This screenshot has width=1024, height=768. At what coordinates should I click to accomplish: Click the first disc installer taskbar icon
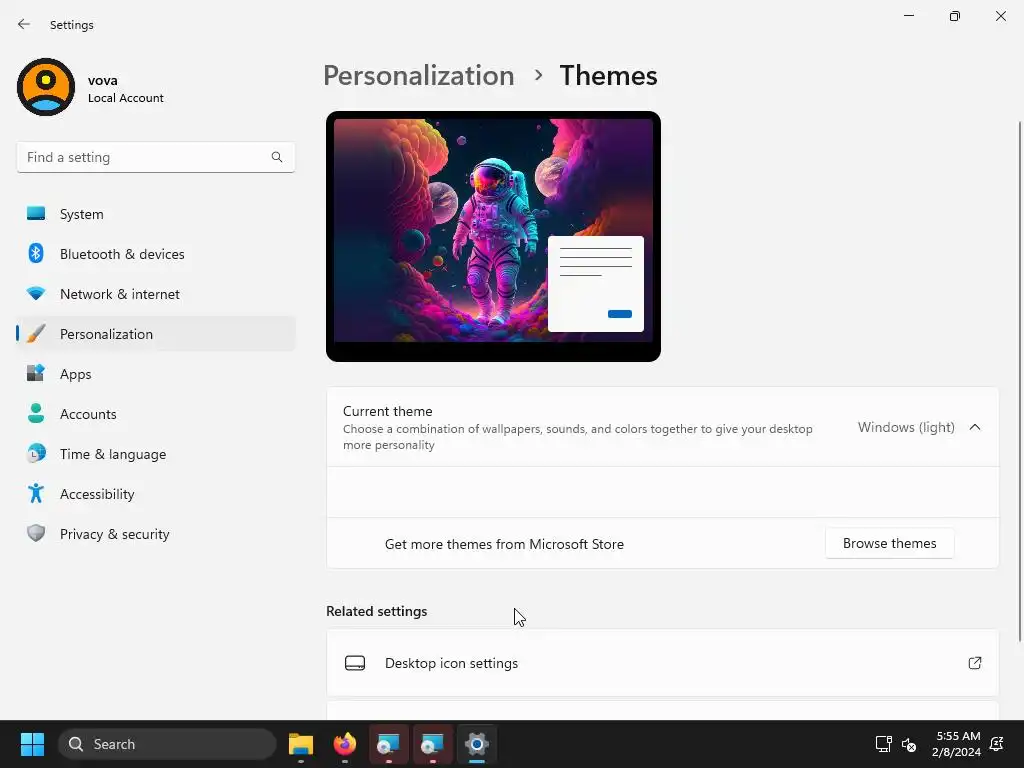click(x=389, y=744)
